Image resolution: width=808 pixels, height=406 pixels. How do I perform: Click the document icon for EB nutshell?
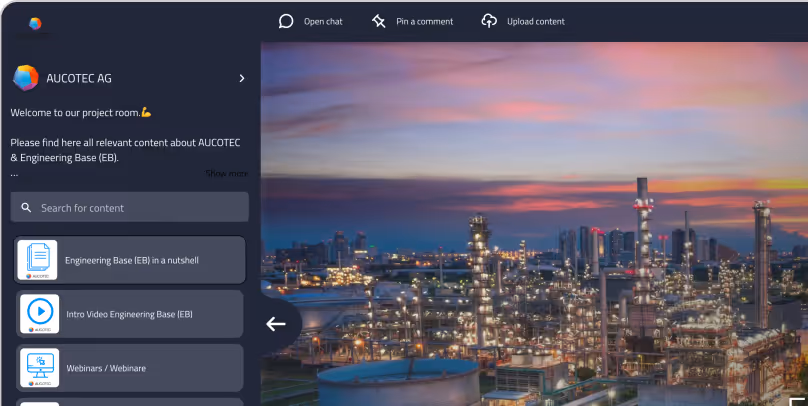click(37, 260)
